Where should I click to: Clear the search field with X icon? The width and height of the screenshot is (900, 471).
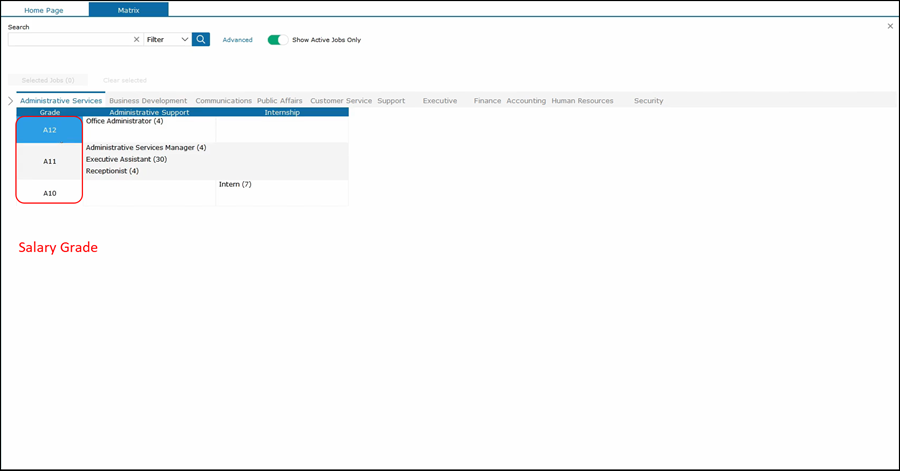point(136,40)
